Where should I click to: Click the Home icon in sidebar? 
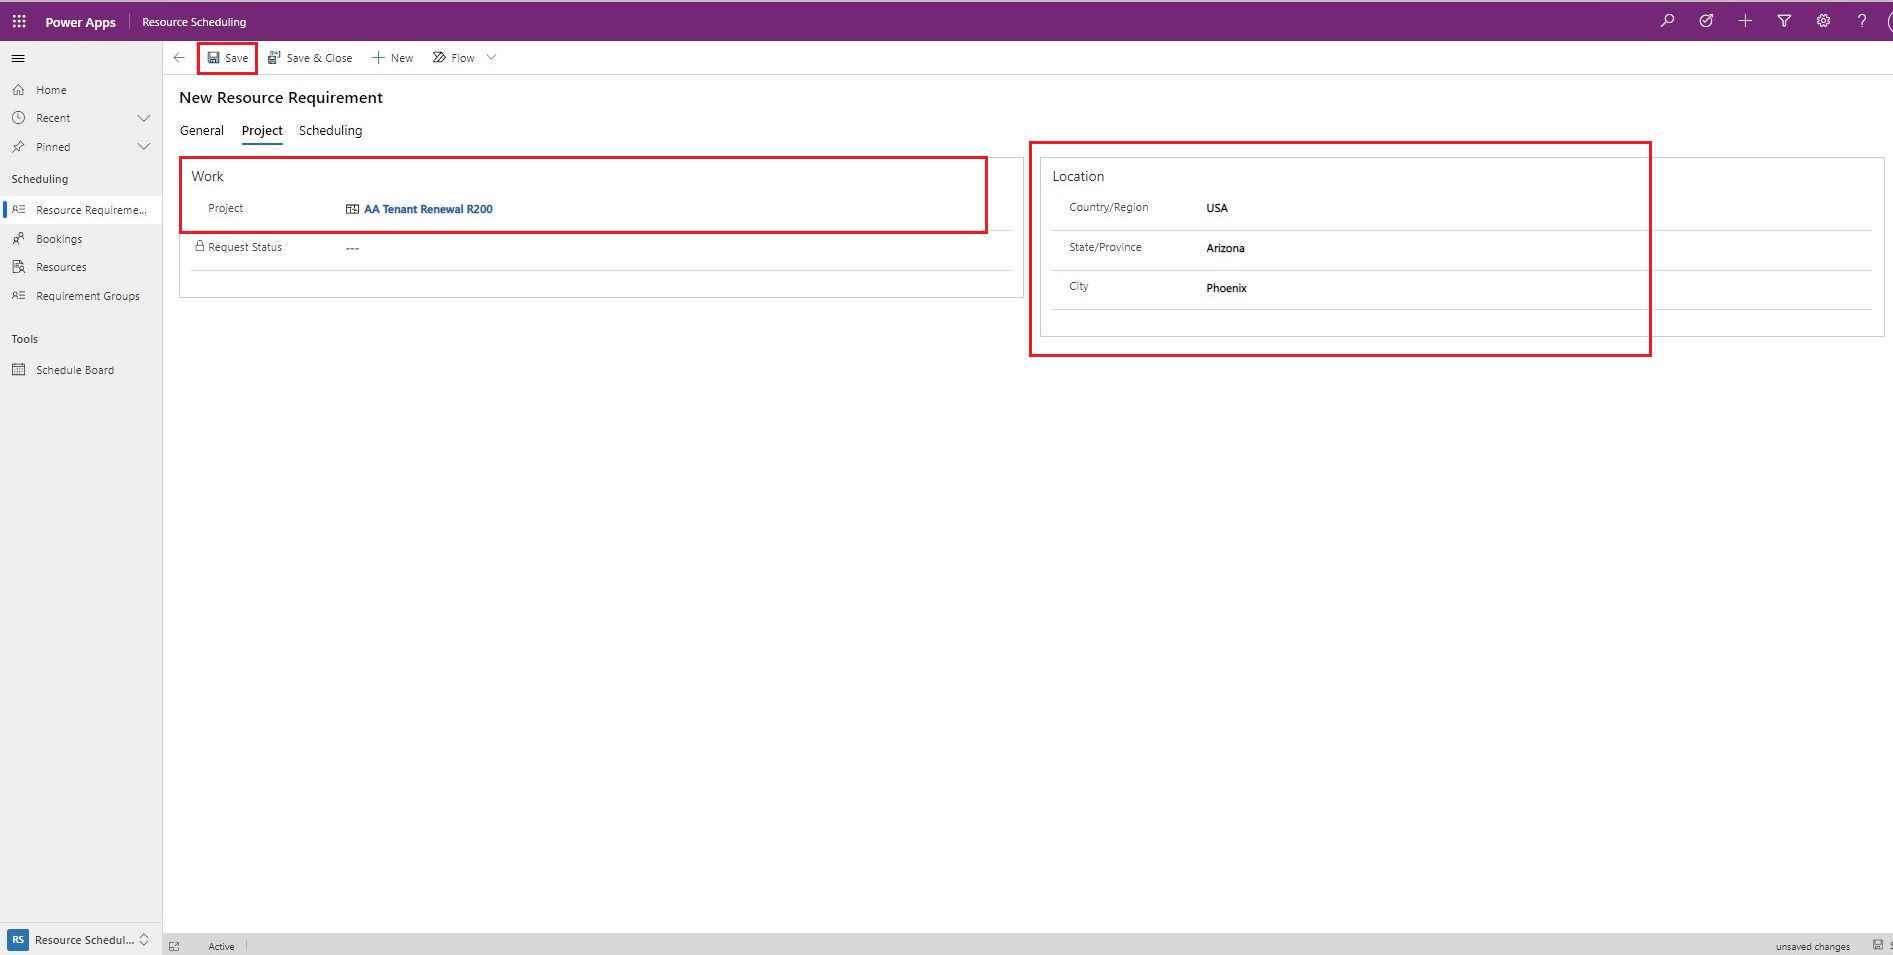[x=18, y=90]
